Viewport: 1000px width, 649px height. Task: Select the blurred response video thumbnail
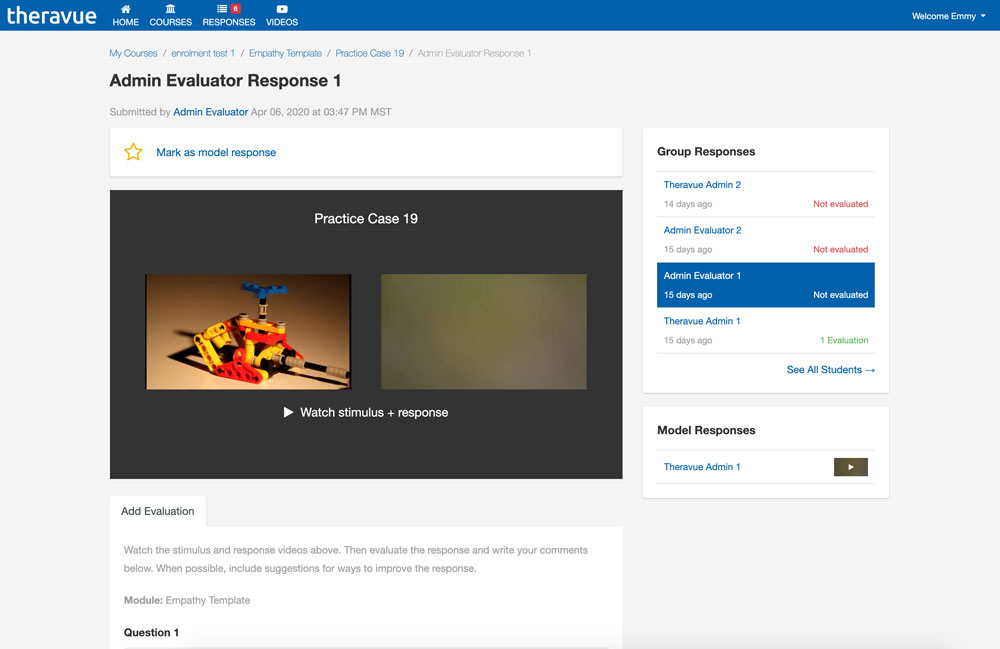tap(483, 332)
